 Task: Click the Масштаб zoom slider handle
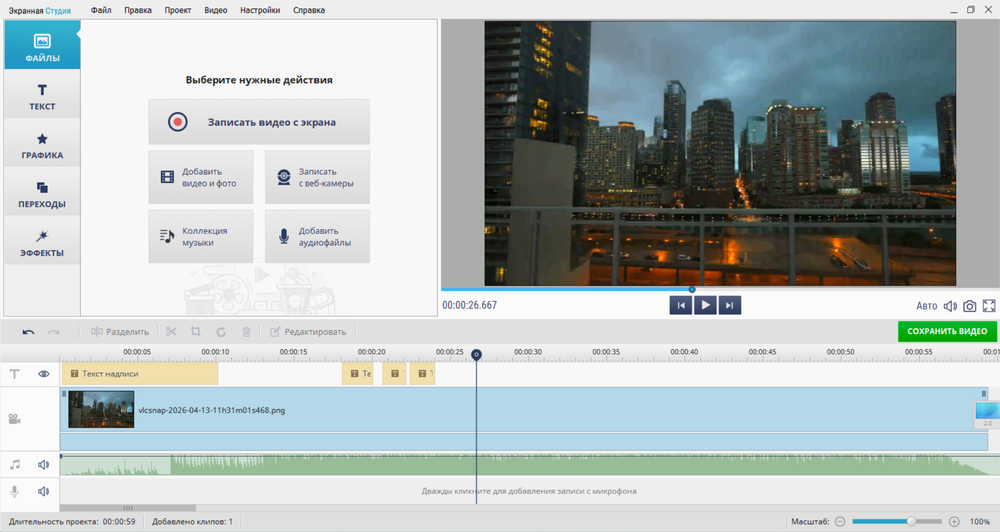click(x=911, y=521)
